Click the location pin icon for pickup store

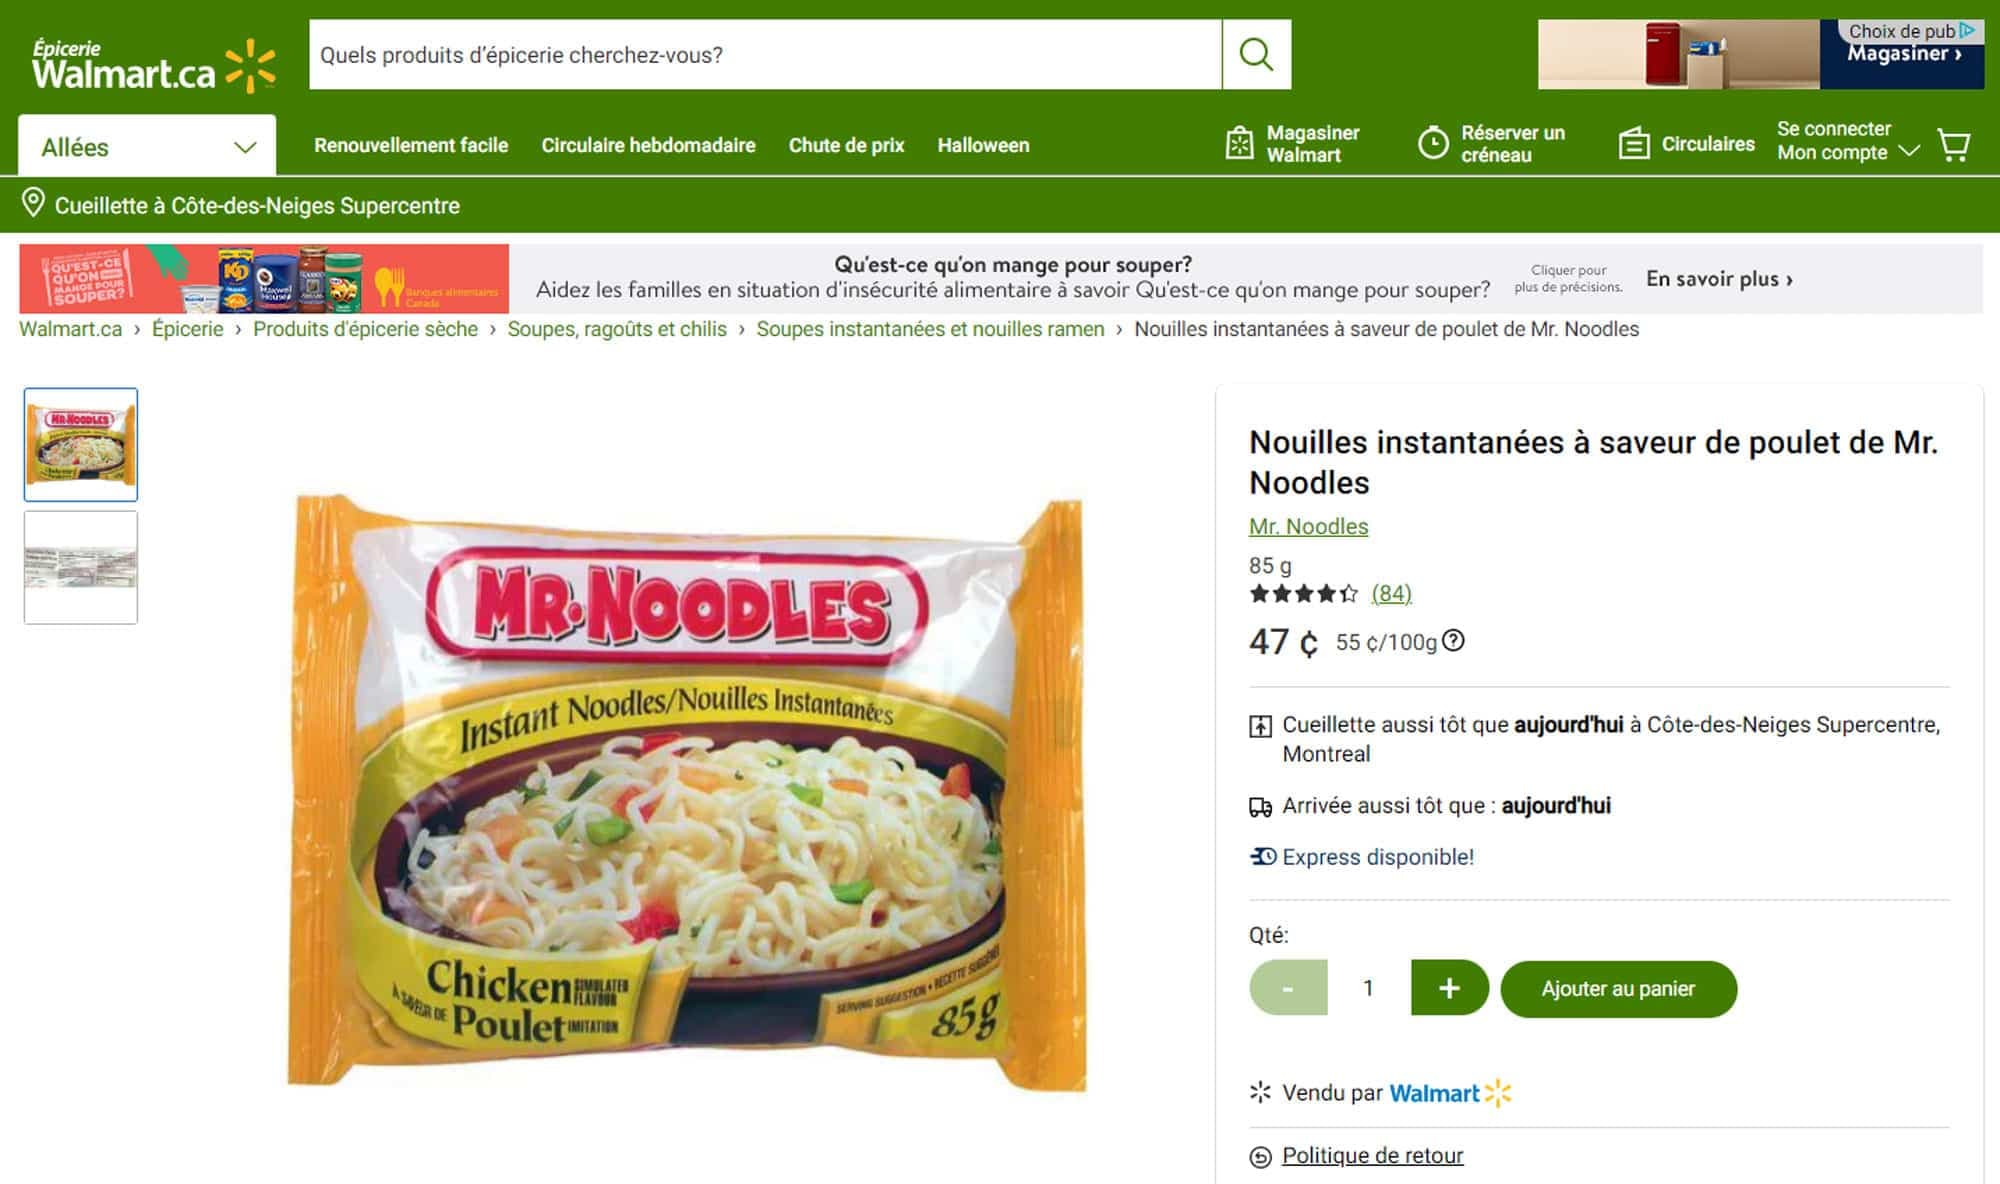point(33,203)
